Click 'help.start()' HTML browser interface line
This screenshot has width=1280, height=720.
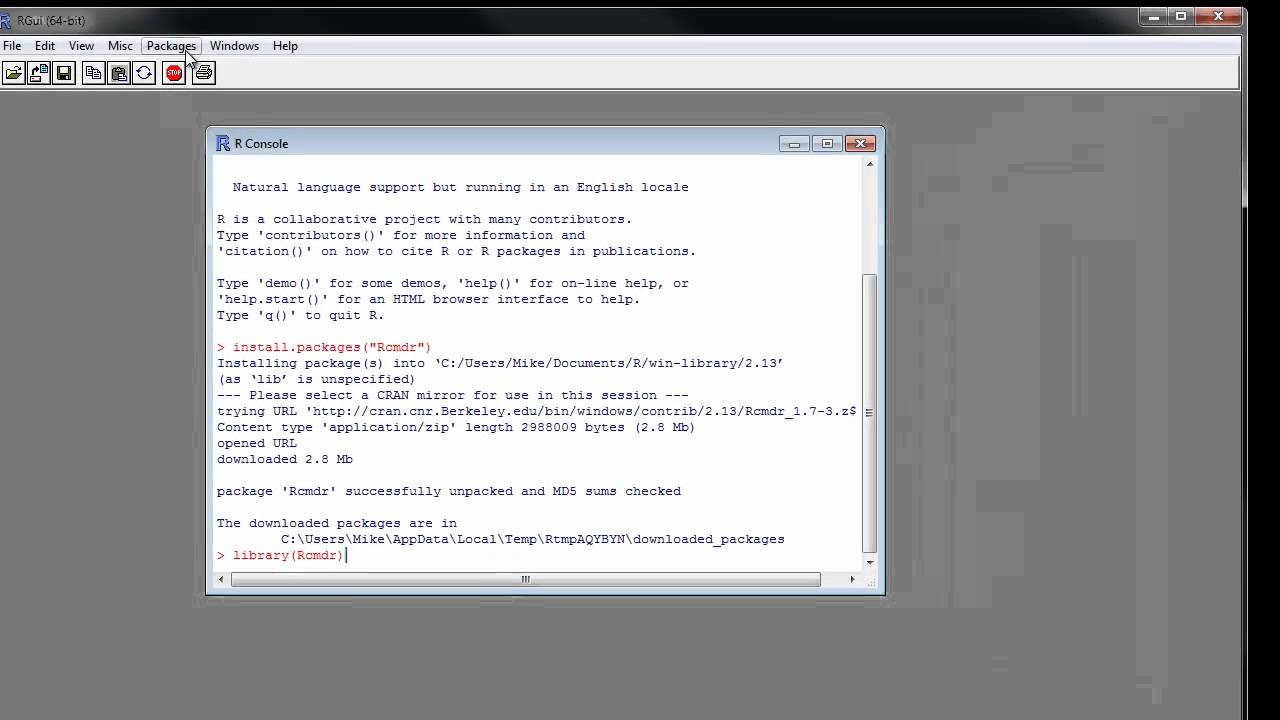tap(429, 299)
